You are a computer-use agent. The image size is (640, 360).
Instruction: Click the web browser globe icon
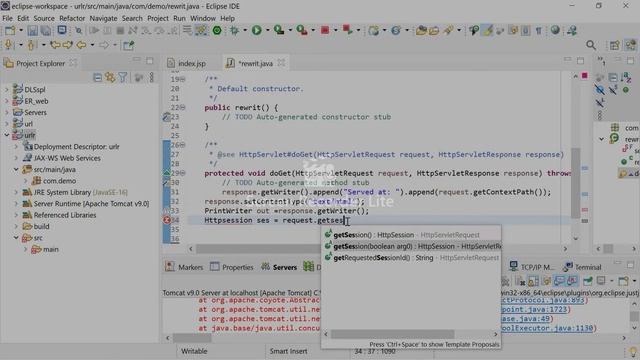(x=555, y=30)
